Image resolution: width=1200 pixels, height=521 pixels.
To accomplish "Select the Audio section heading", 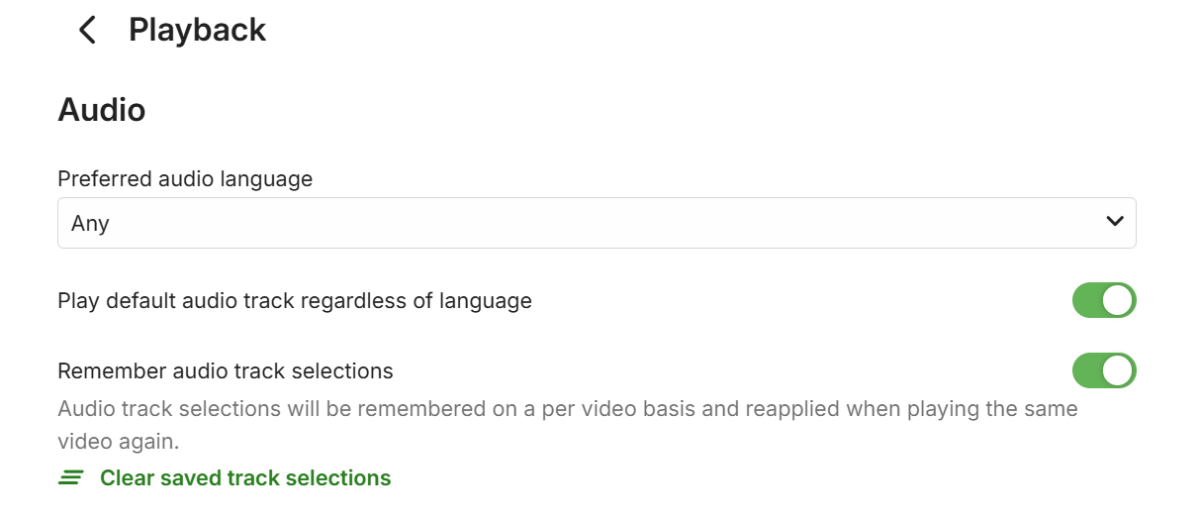I will click(102, 109).
